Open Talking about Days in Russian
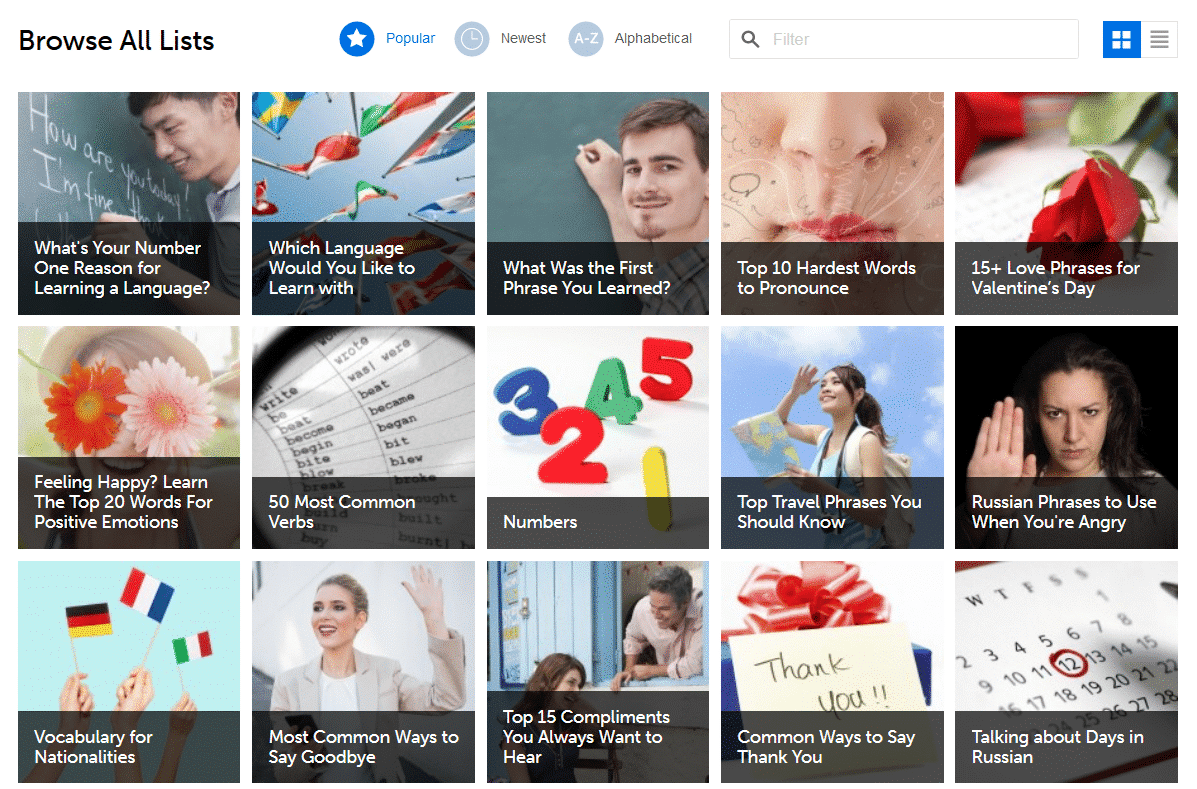 tap(1066, 671)
